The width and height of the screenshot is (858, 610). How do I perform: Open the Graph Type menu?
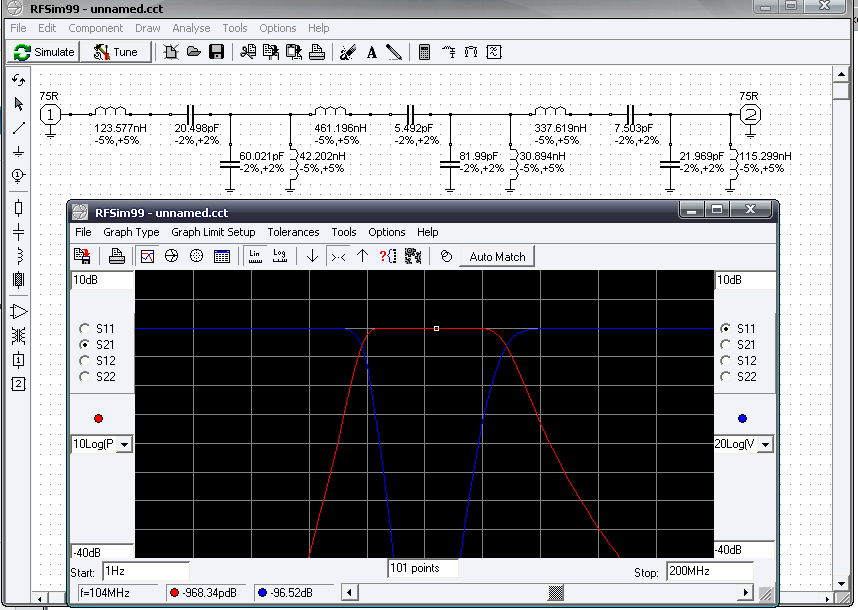pyautogui.click(x=131, y=232)
